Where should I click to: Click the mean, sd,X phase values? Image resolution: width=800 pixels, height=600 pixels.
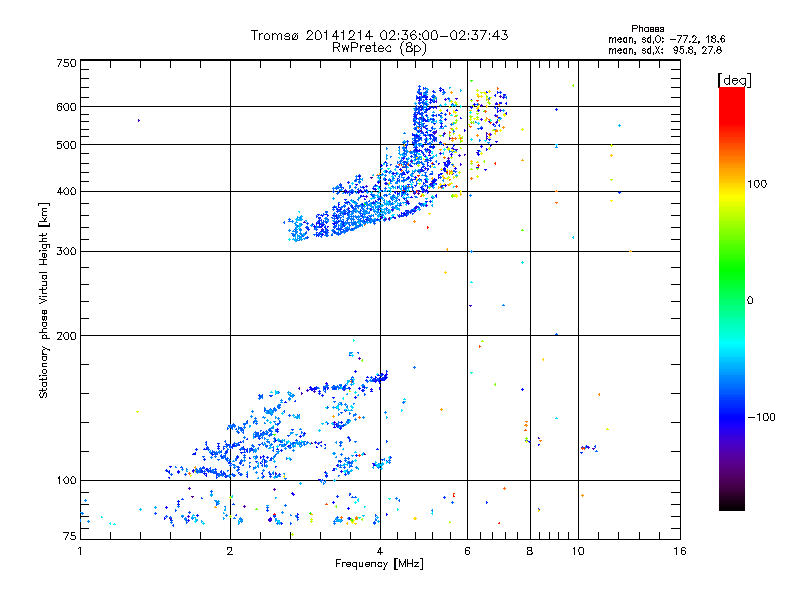(x=665, y=50)
